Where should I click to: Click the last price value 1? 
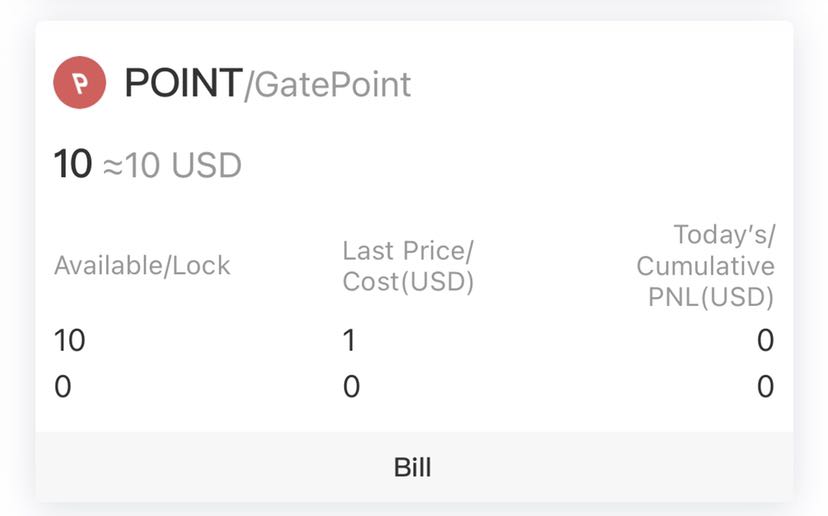click(349, 341)
